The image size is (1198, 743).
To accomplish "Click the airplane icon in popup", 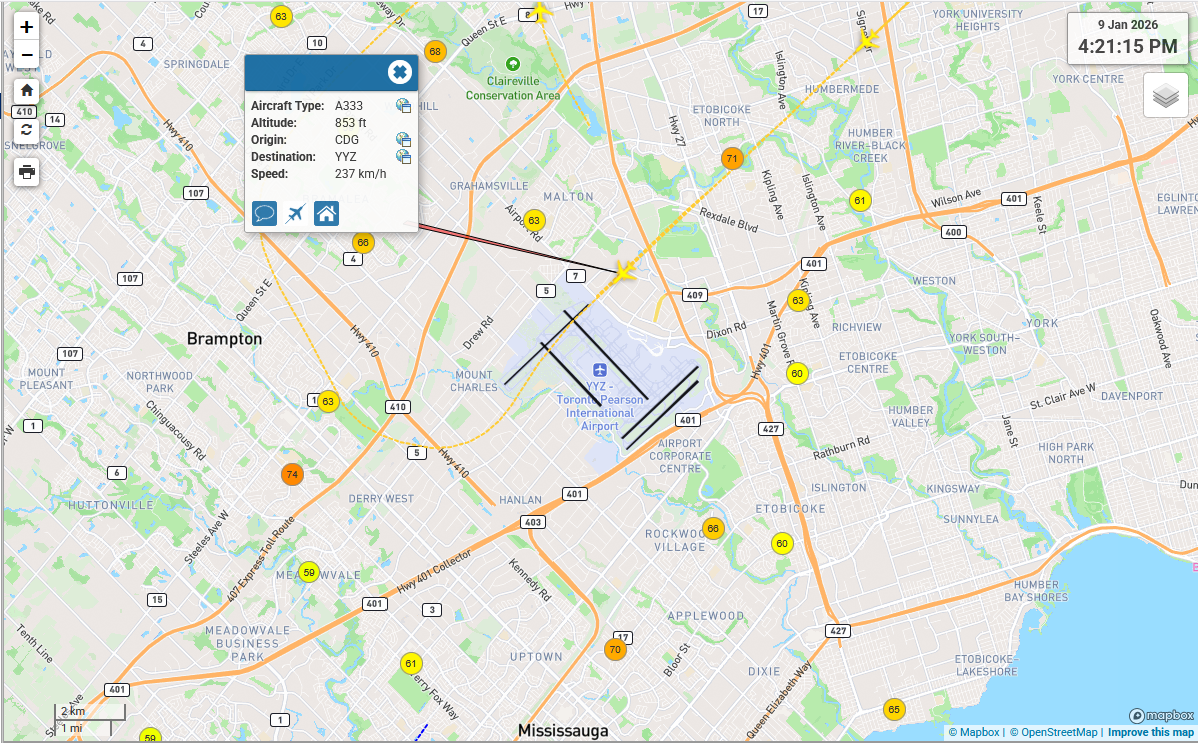I will [x=296, y=213].
